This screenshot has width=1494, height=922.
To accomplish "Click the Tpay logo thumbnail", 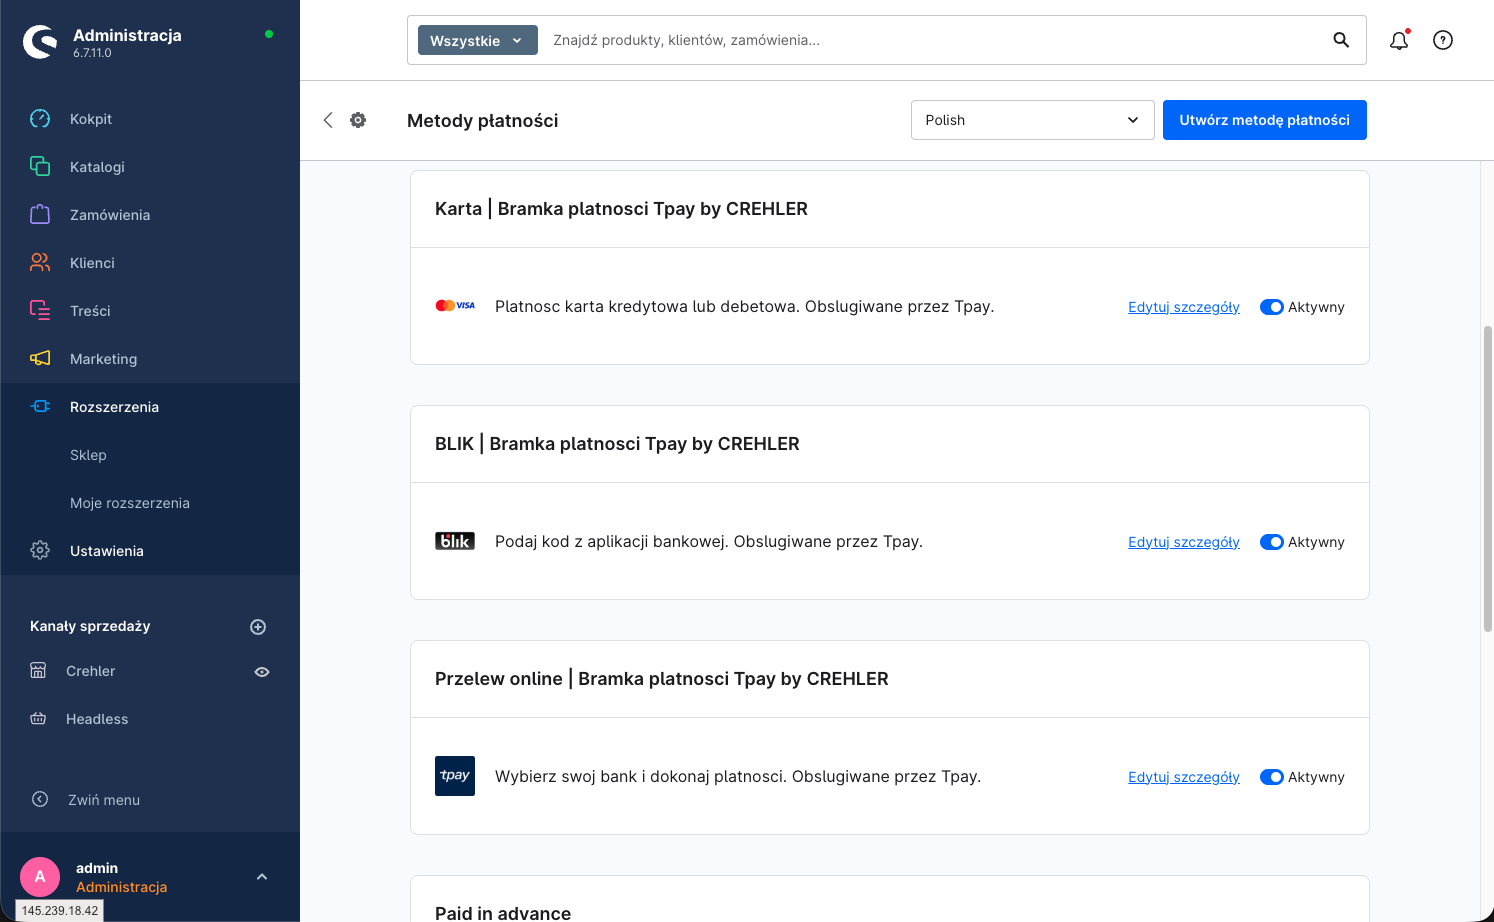I will tap(455, 776).
